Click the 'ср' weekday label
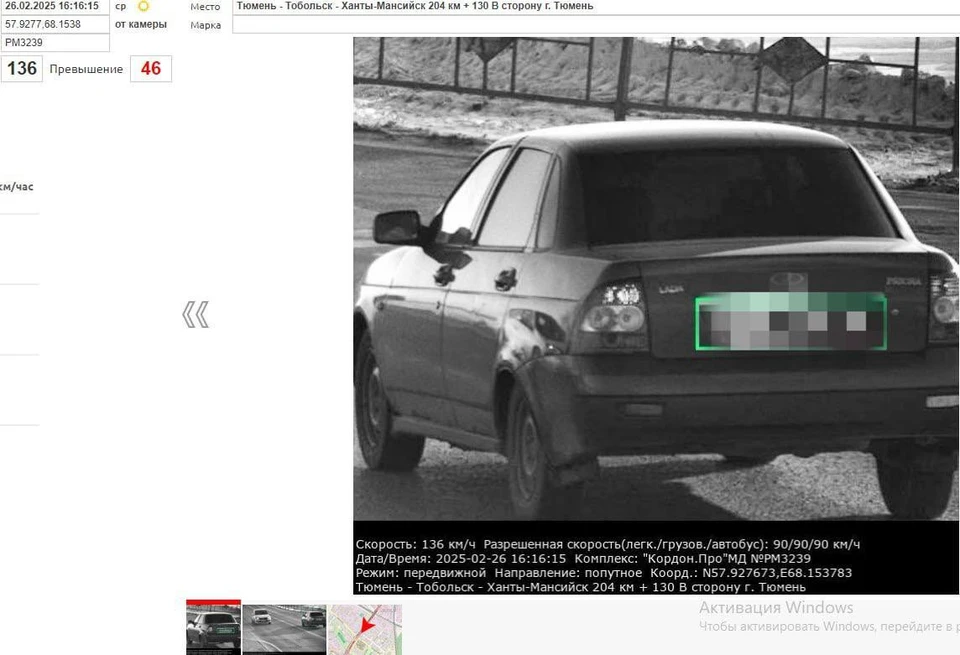 [x=121, y=6]
